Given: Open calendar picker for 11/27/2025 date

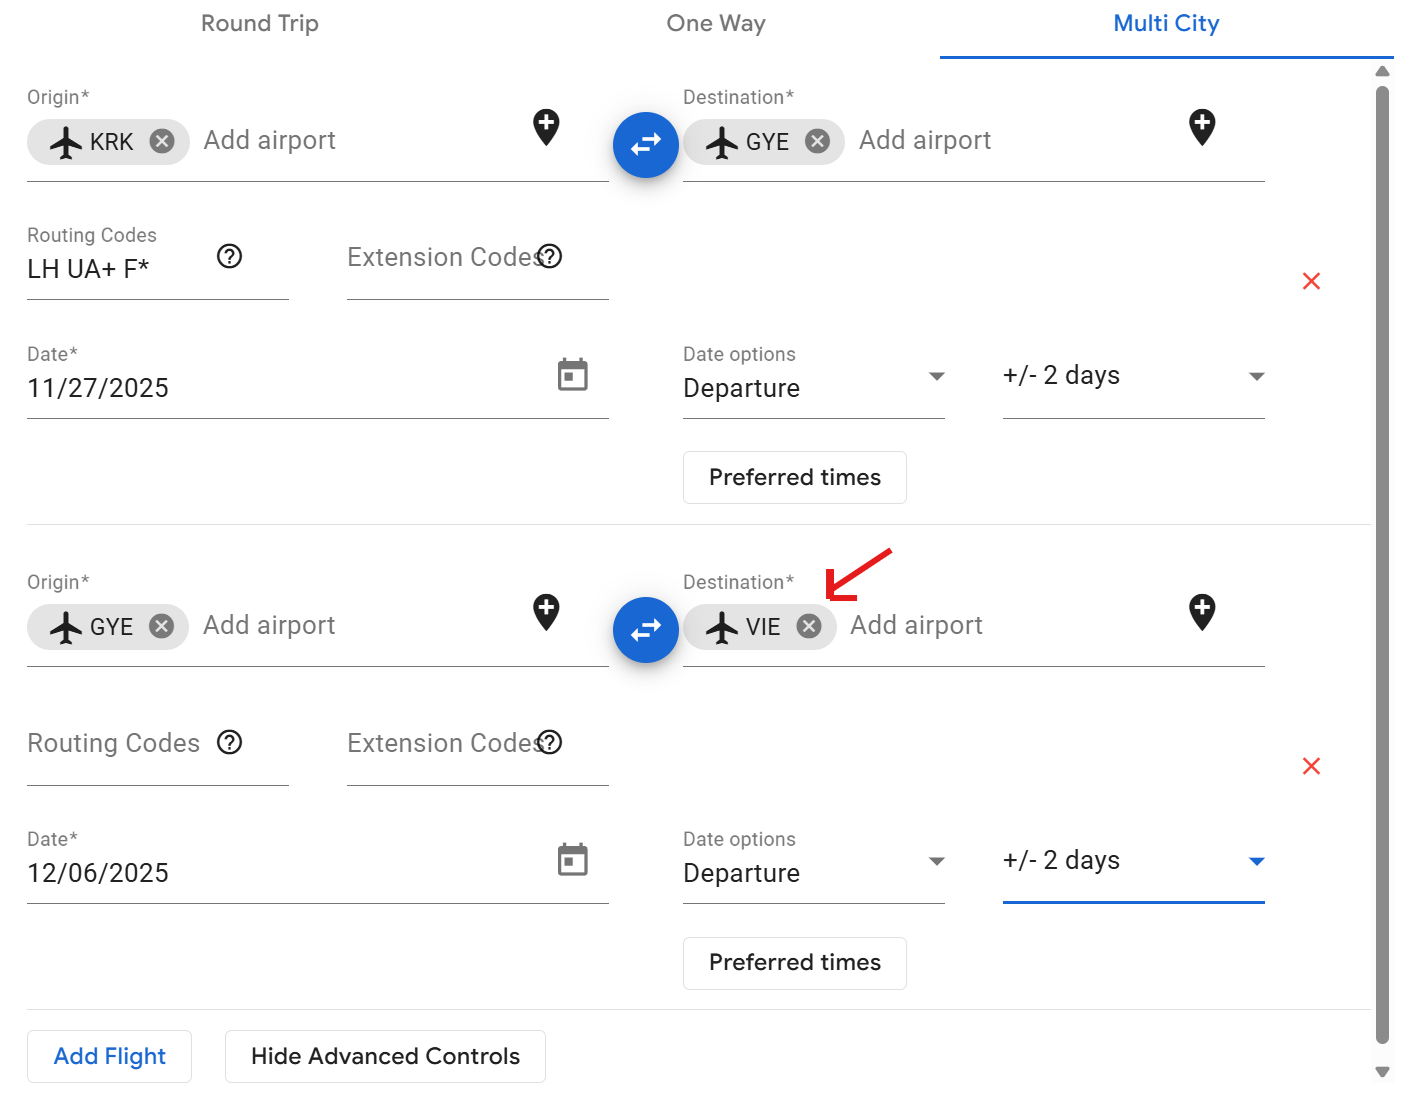Looking at the screenshot, I should click(x=573, y=375).
